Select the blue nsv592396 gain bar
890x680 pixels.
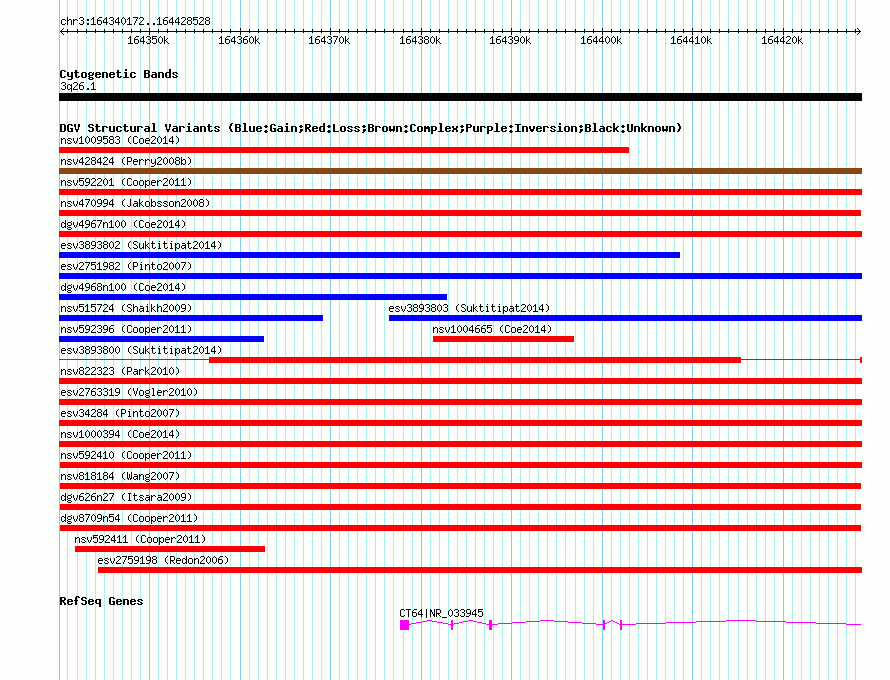click(x=162, y=339)
